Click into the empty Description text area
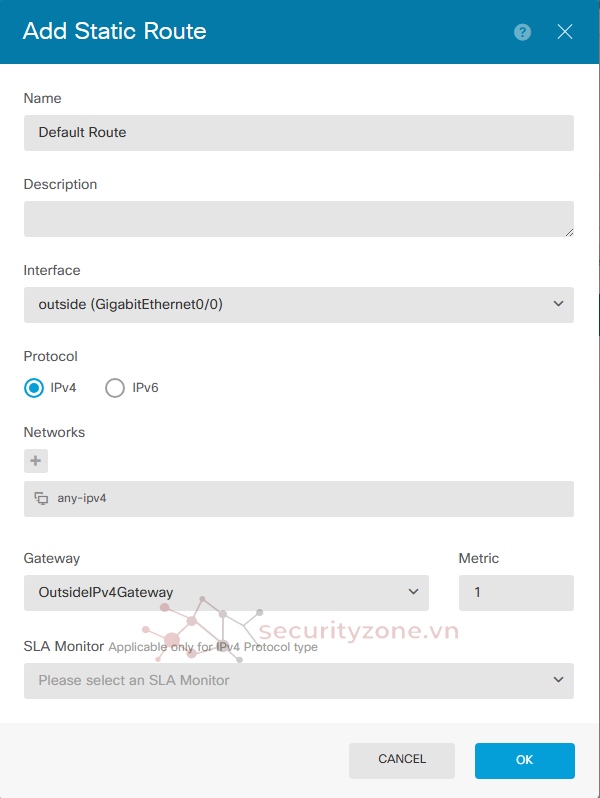This screenshot has height=798, width=600. pos(299,219)
